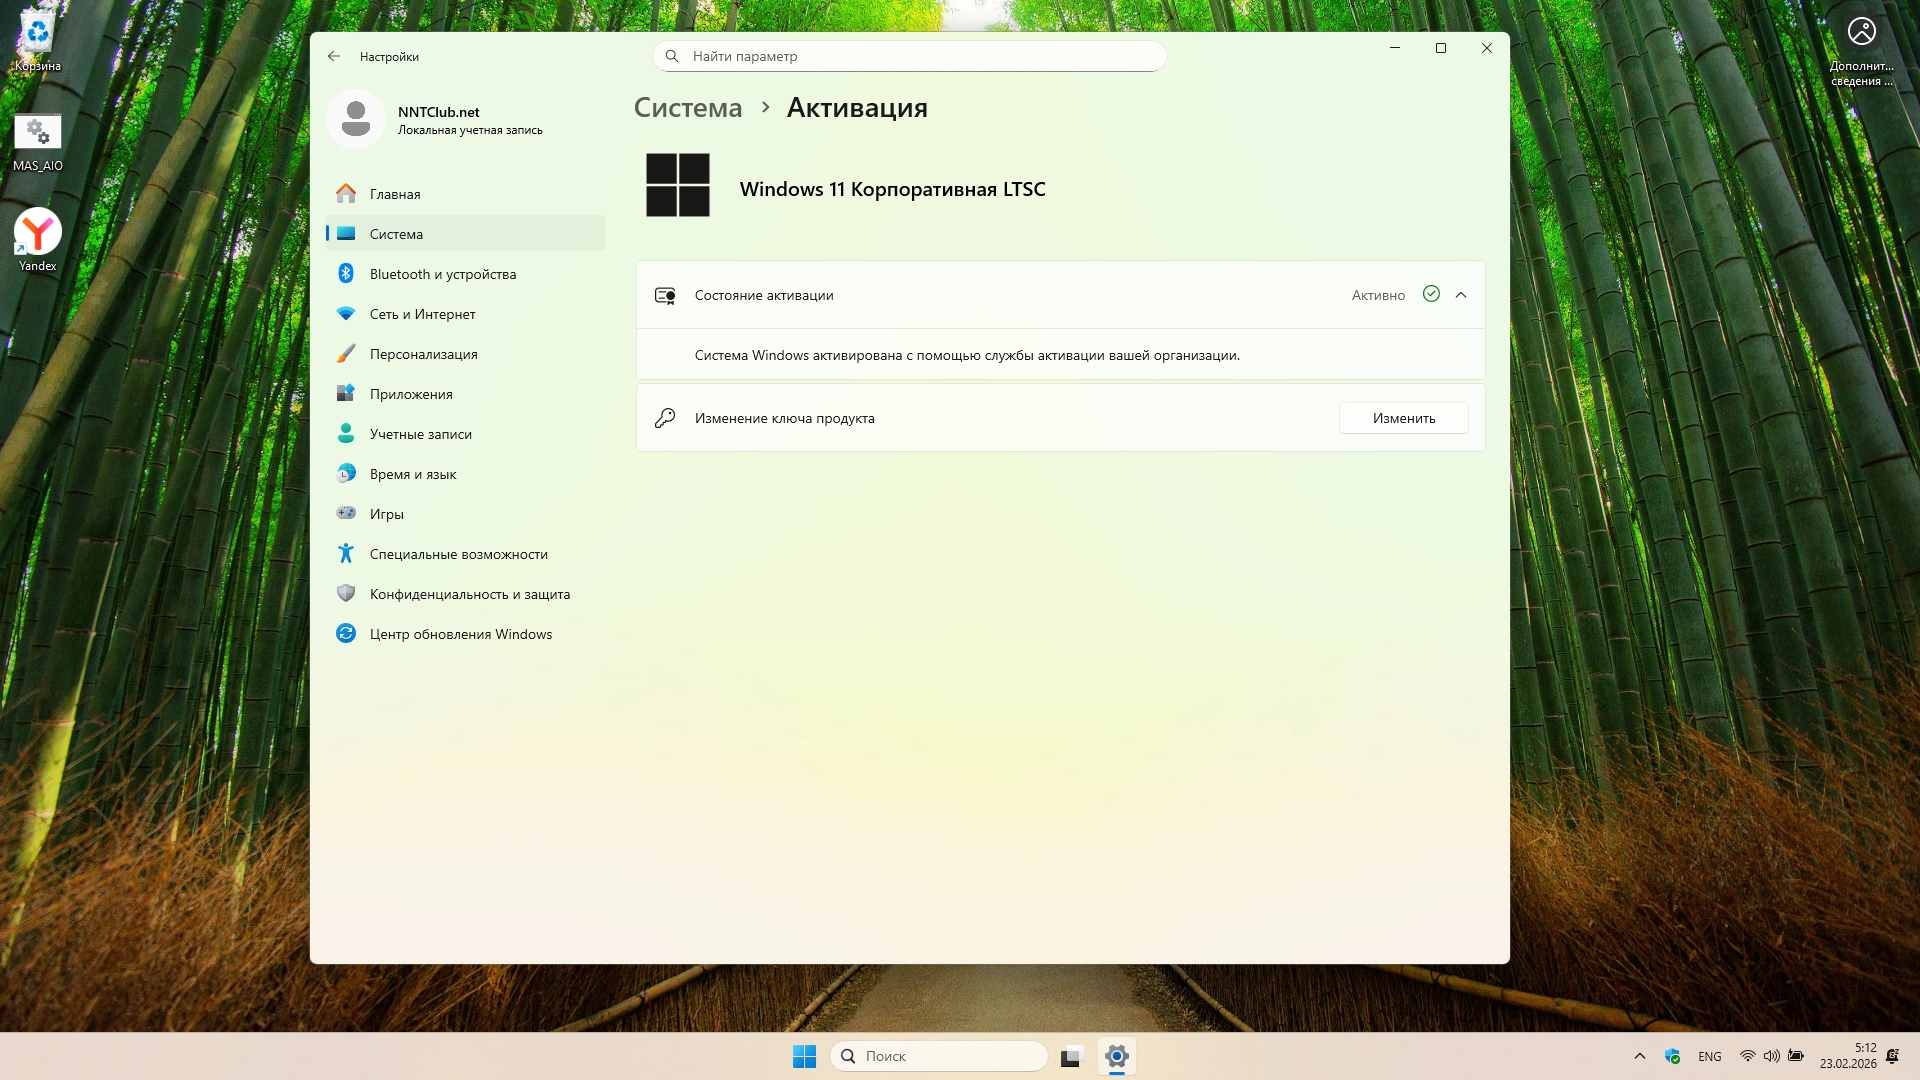This screenshot has width=1920, height=1080.
Task: Open Конфиденциальность и защита settings
Action: [469, 594]
